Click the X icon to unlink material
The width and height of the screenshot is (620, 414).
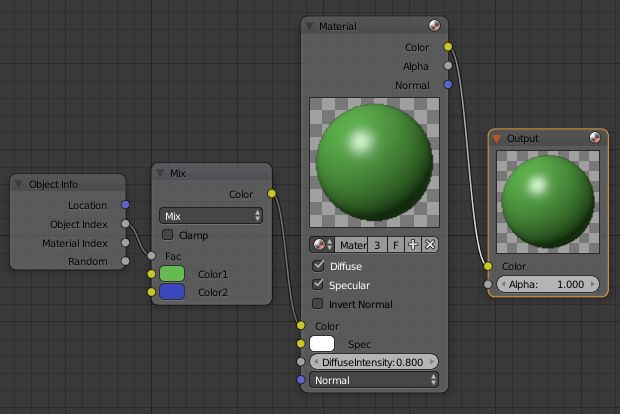pyautogui.click(x=430, y=245)
